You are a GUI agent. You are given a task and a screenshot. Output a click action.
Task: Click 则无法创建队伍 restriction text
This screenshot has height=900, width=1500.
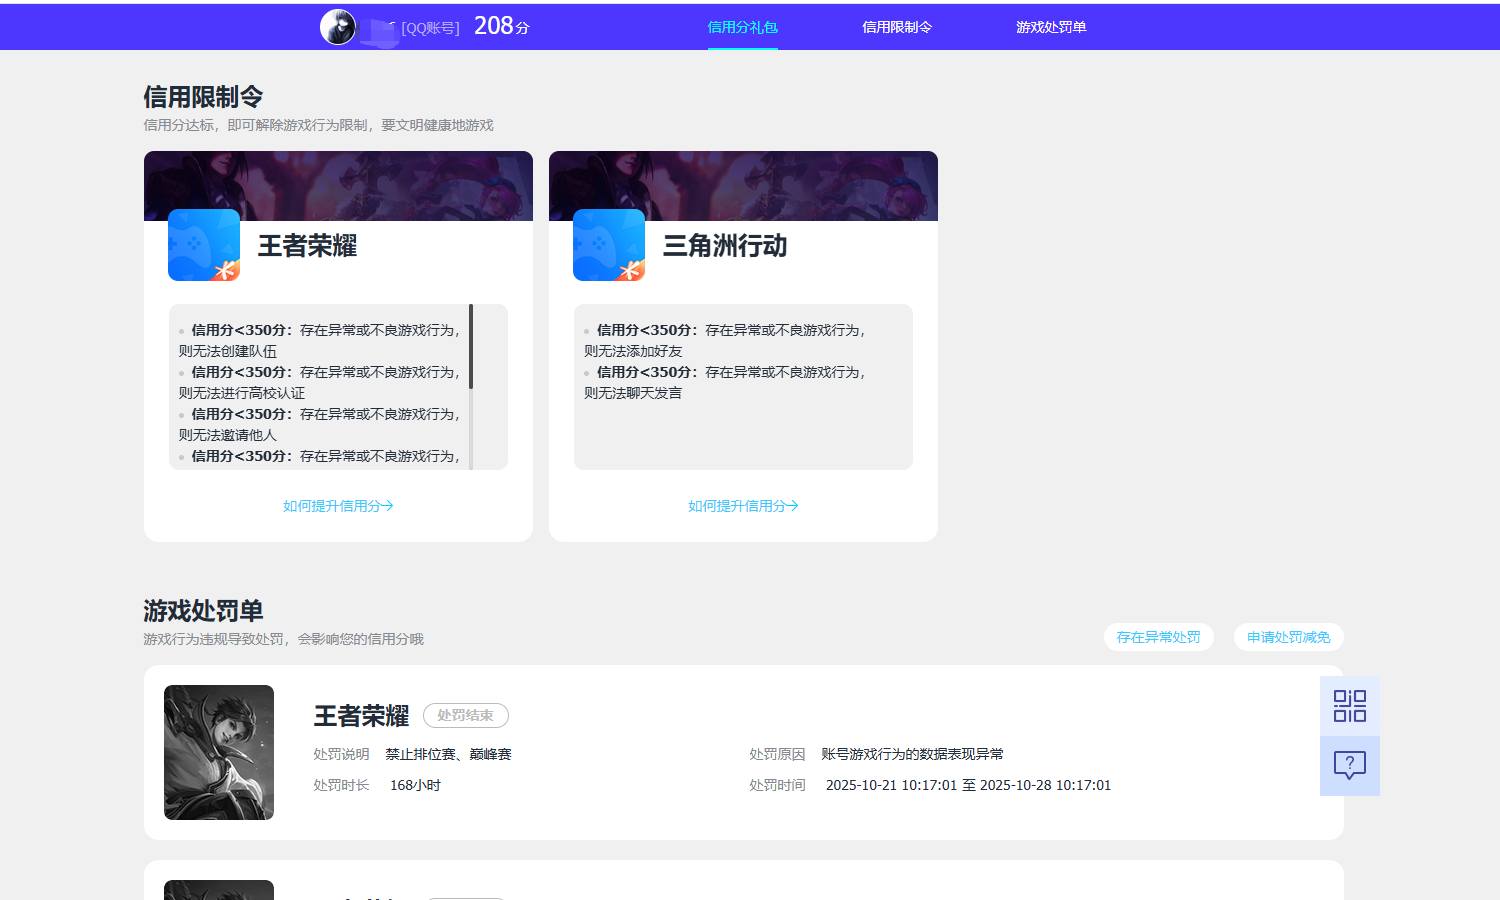228,351
